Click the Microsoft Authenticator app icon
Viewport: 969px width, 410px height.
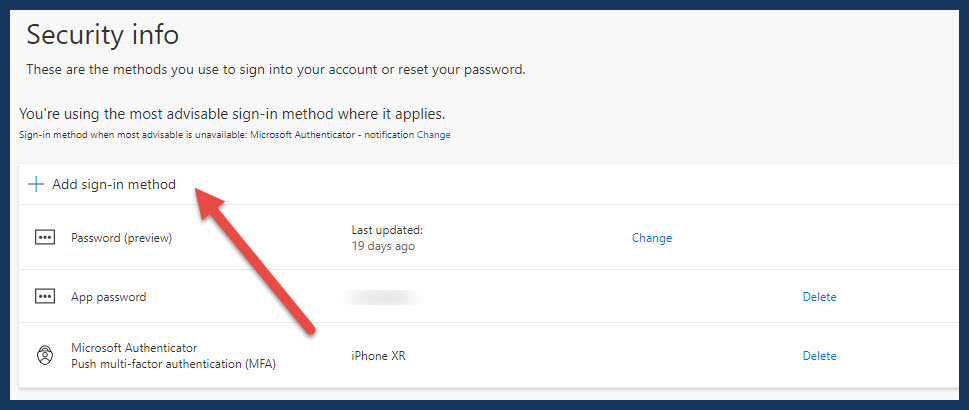[x=44, y=356]
